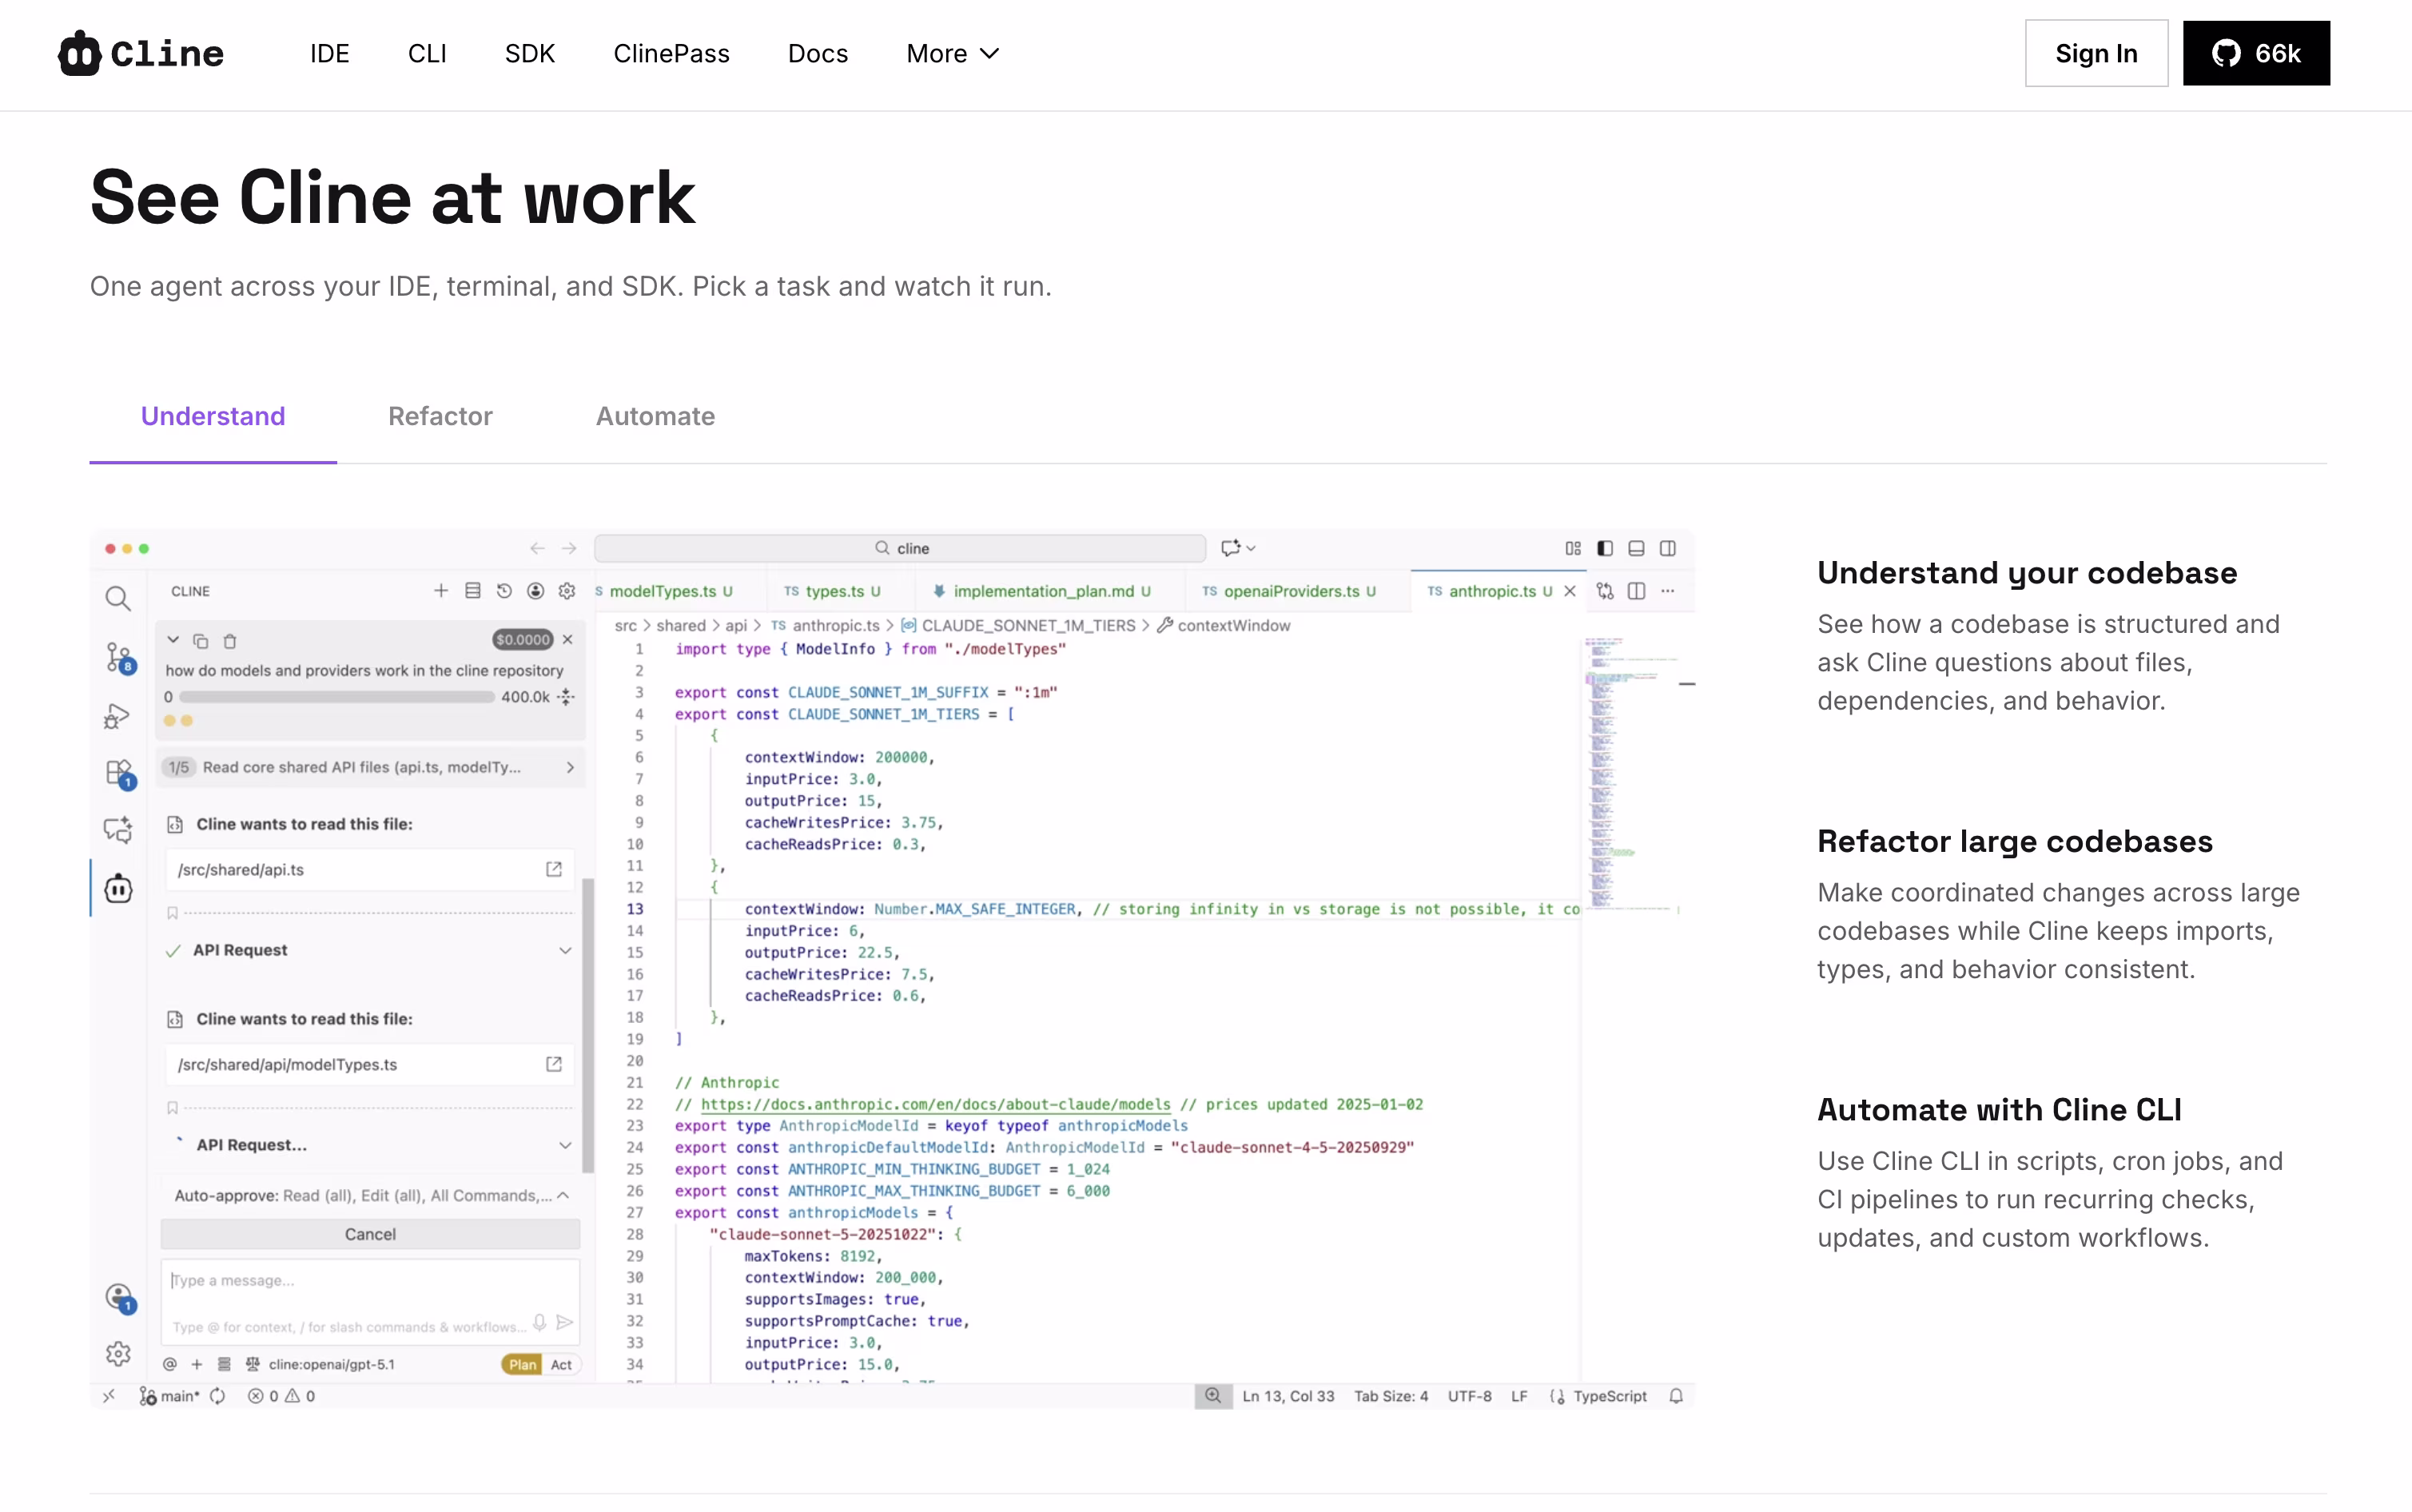The image size is (2412, 1512).
Task: Copy the task using the copy icon
Action: 200,641
